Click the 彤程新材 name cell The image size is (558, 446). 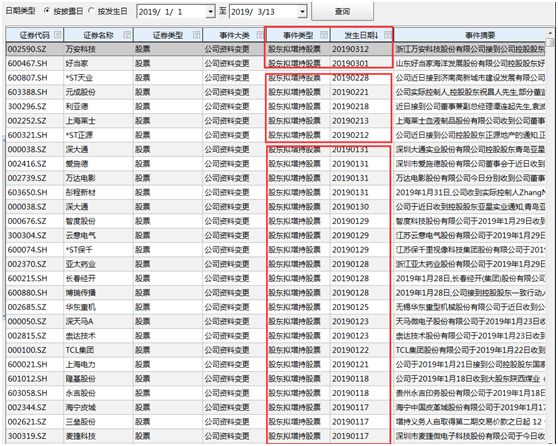[98, 192]
